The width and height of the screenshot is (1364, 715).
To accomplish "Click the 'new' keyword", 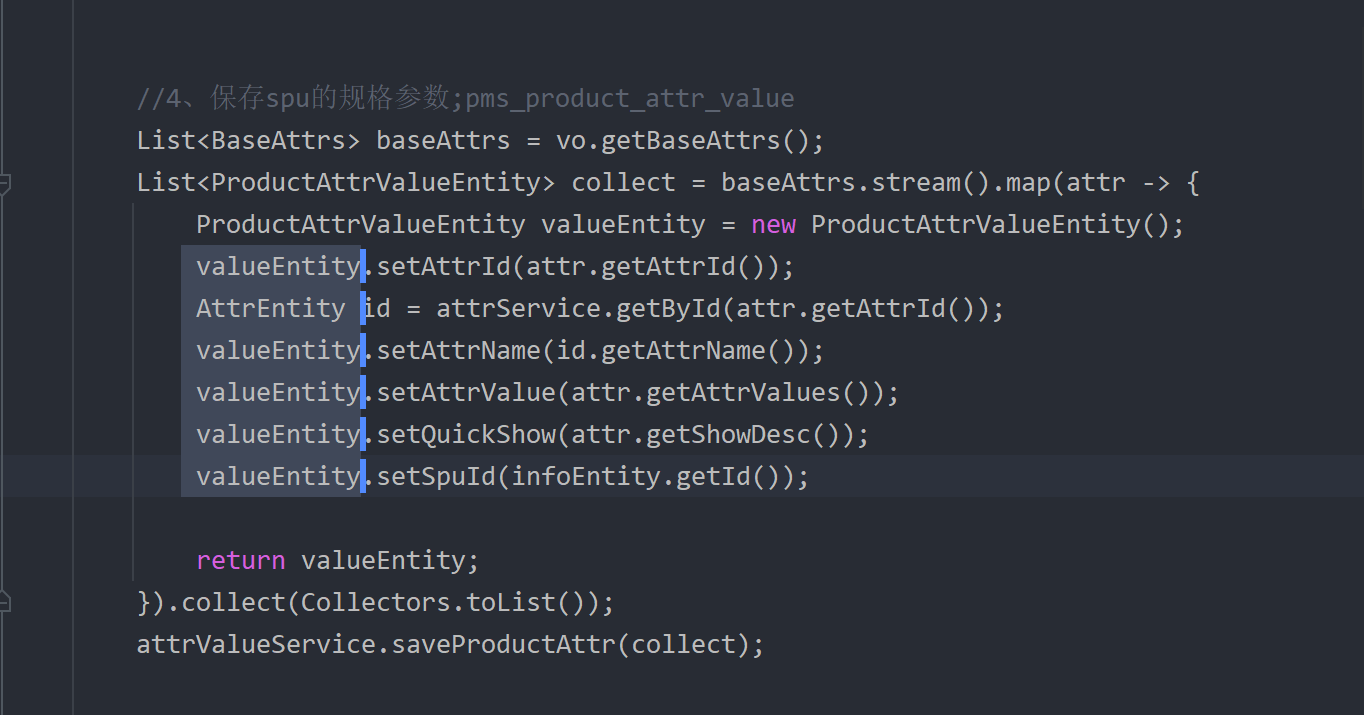I will [773, 224].
